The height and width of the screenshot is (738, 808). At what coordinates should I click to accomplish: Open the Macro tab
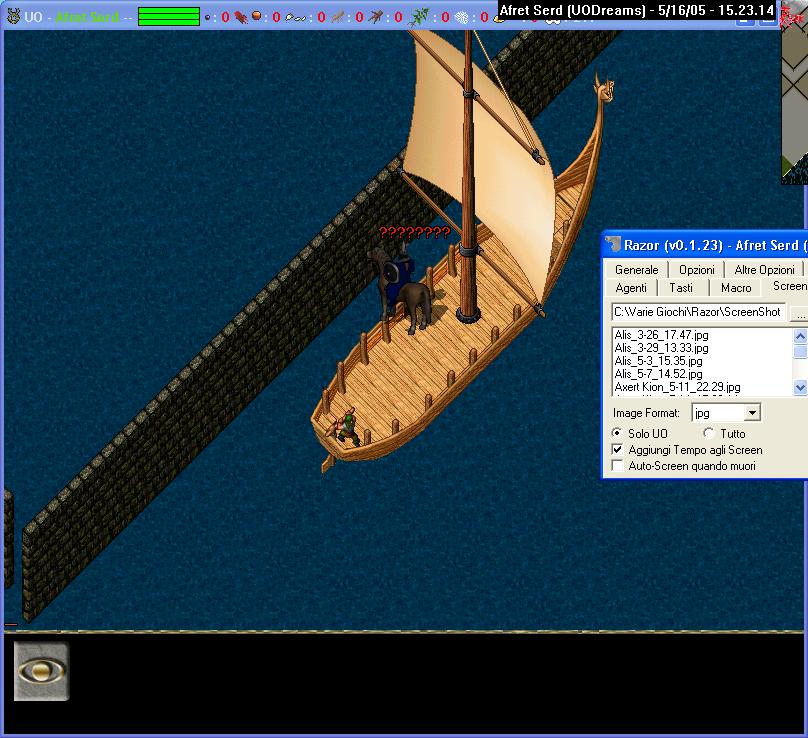pyautogui.click(x=736, y=288)
